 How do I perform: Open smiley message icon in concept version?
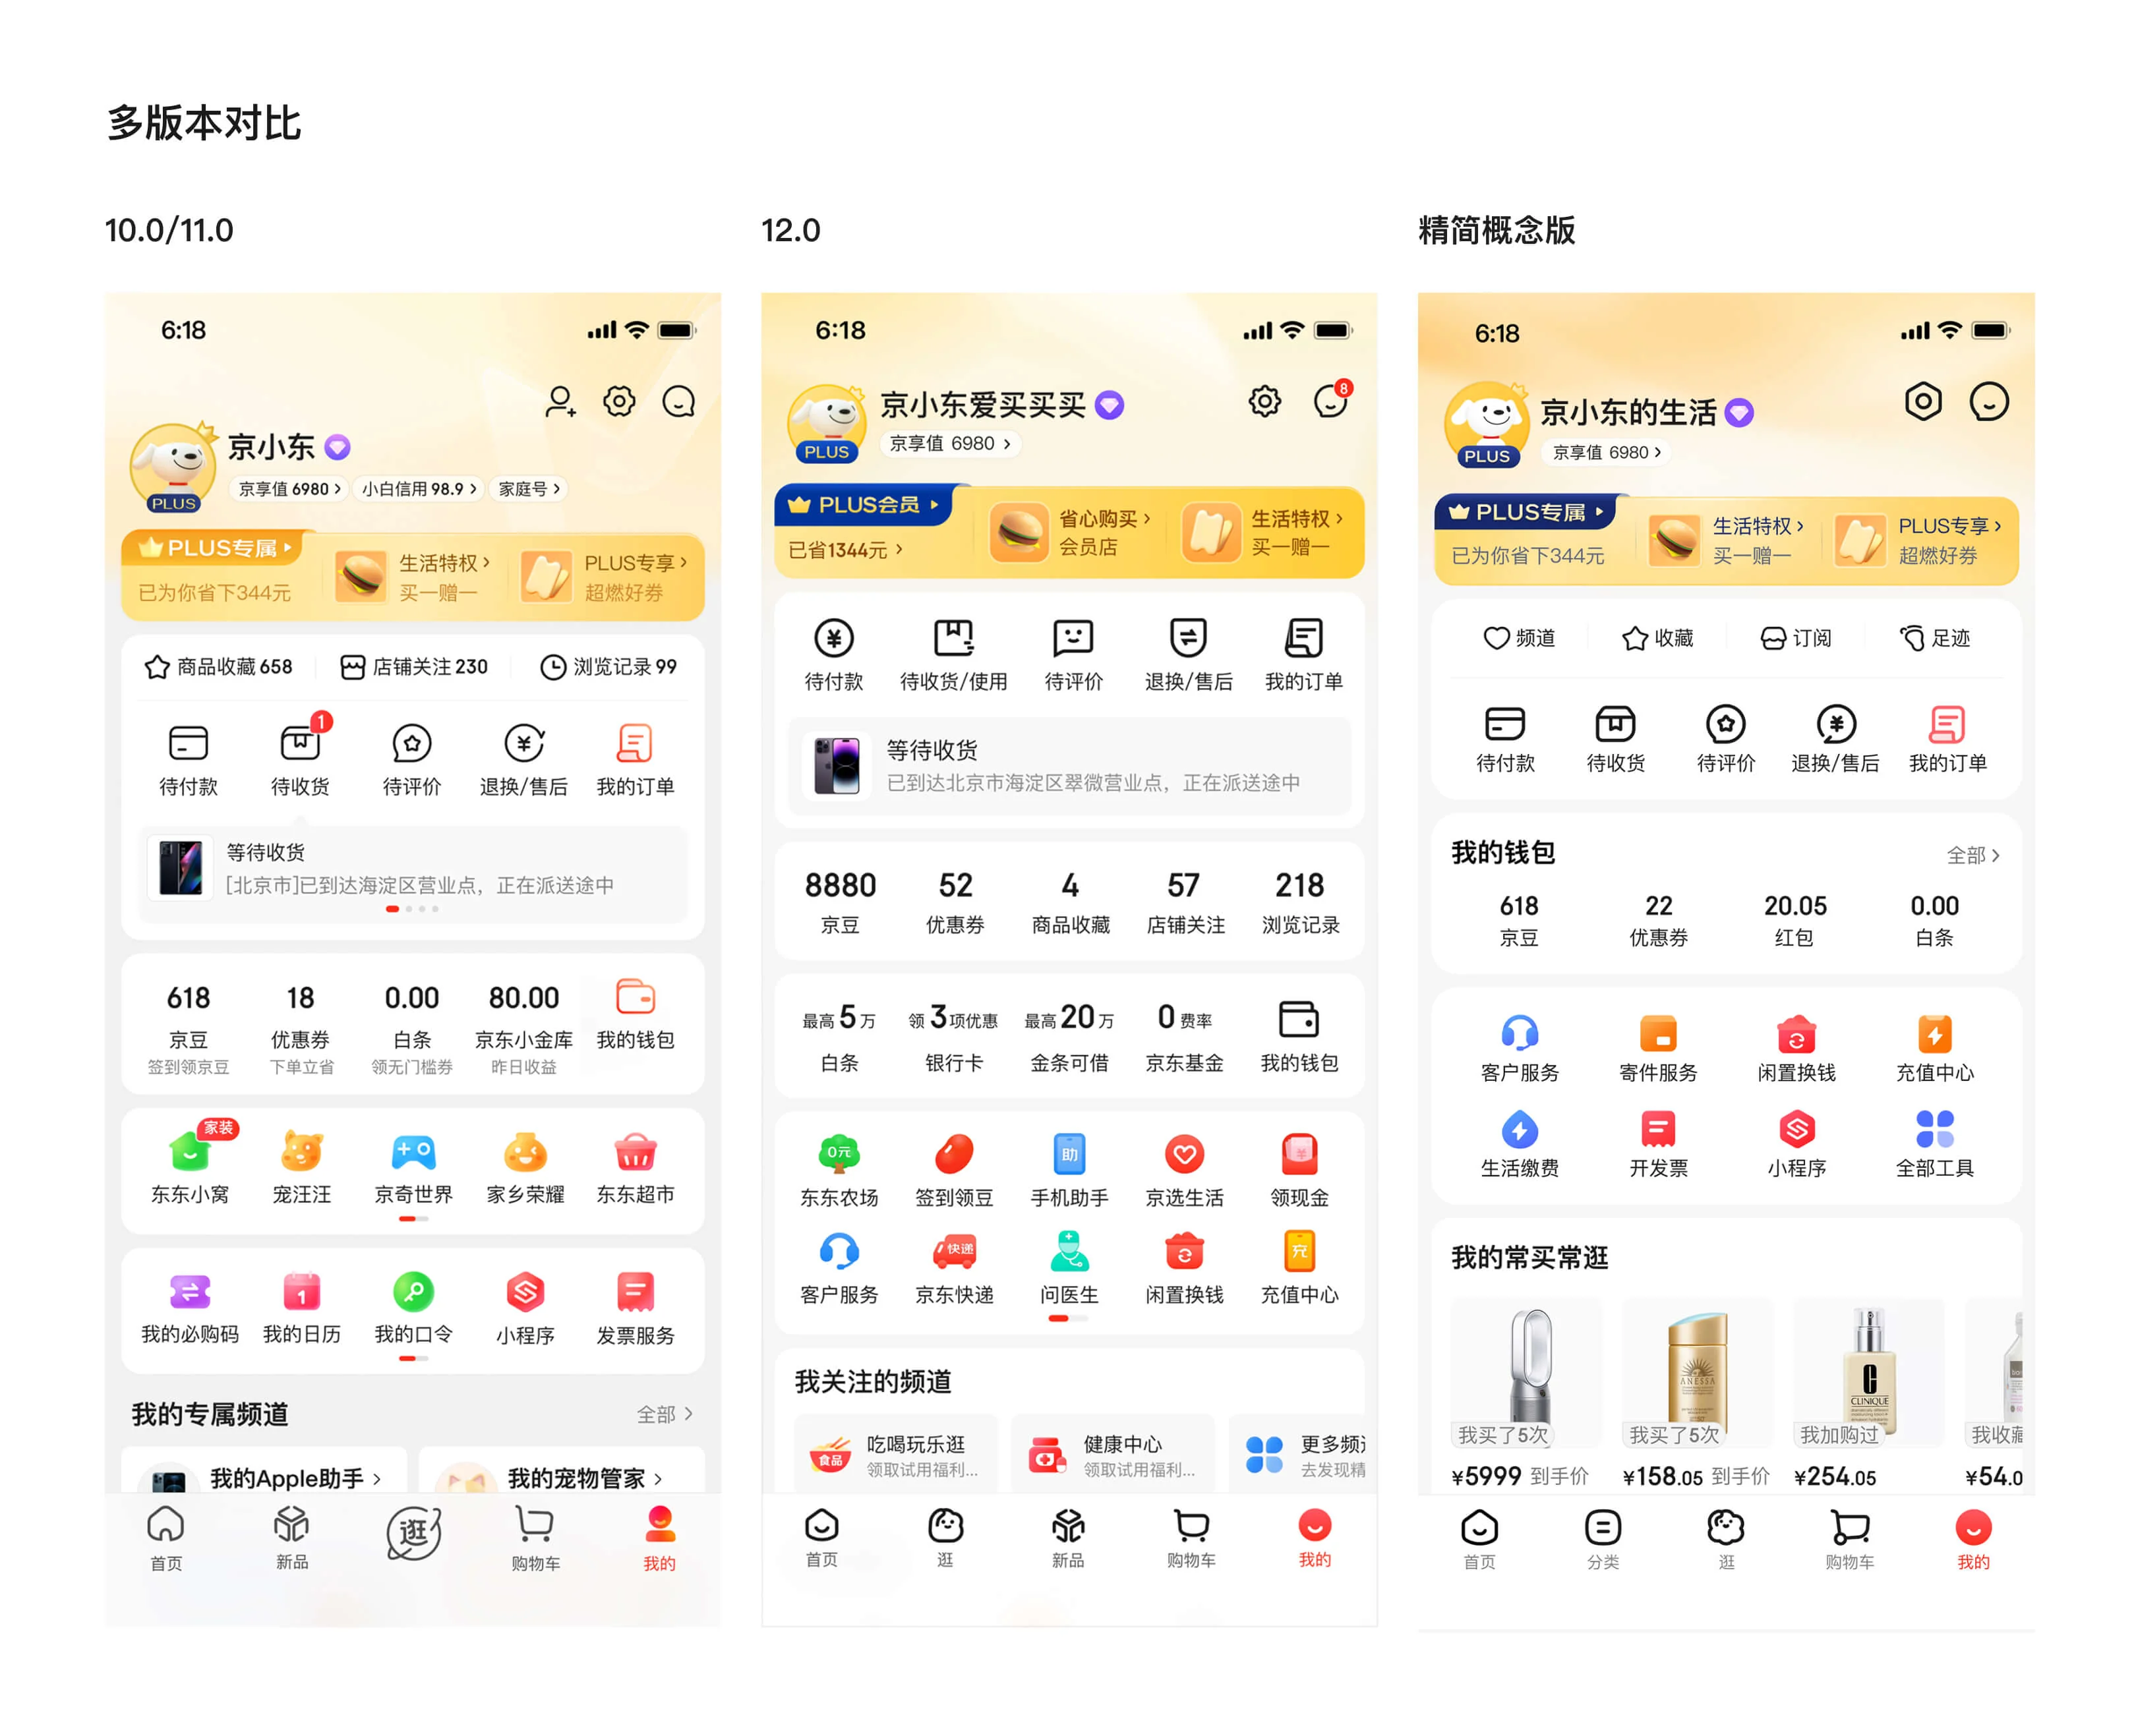coord(1988,402)
